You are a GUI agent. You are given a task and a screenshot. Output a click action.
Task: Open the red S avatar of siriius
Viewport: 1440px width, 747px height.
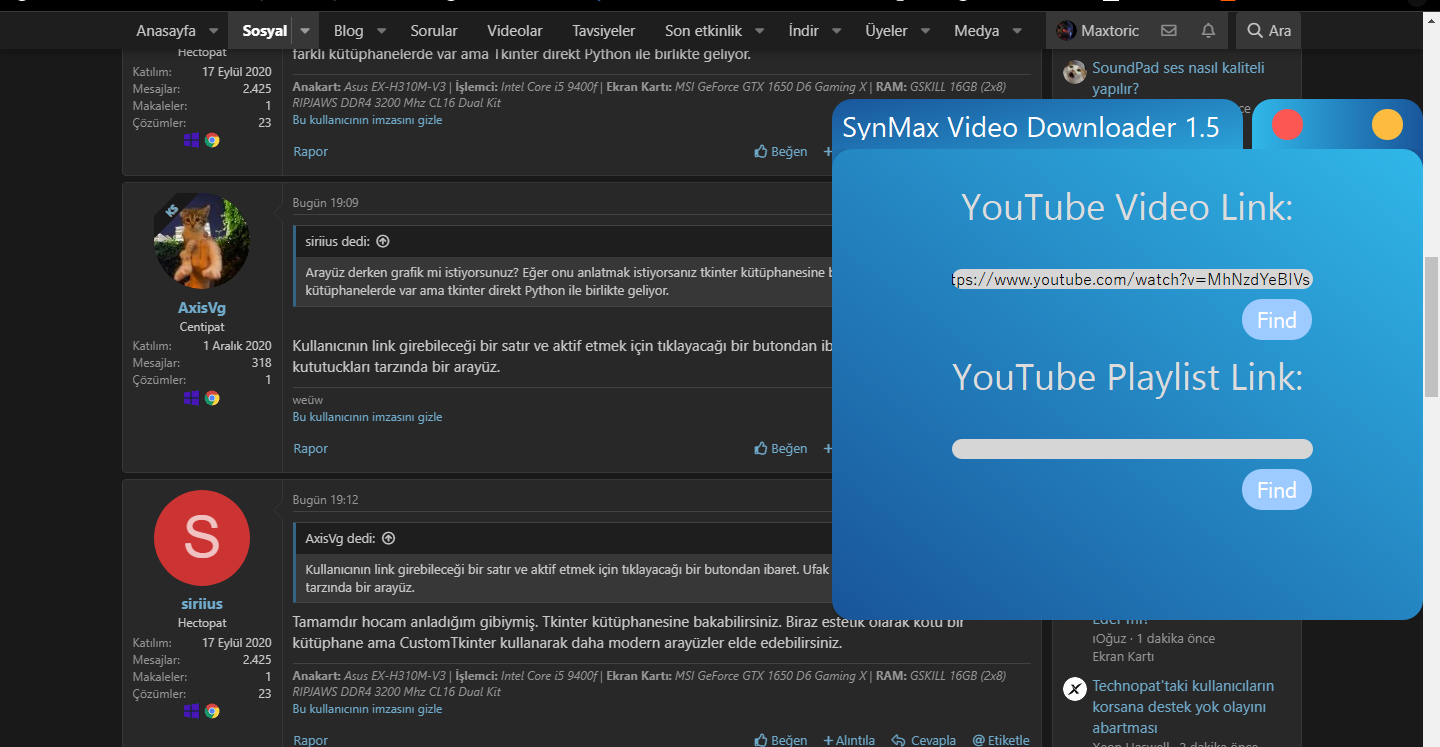point(202,538)
